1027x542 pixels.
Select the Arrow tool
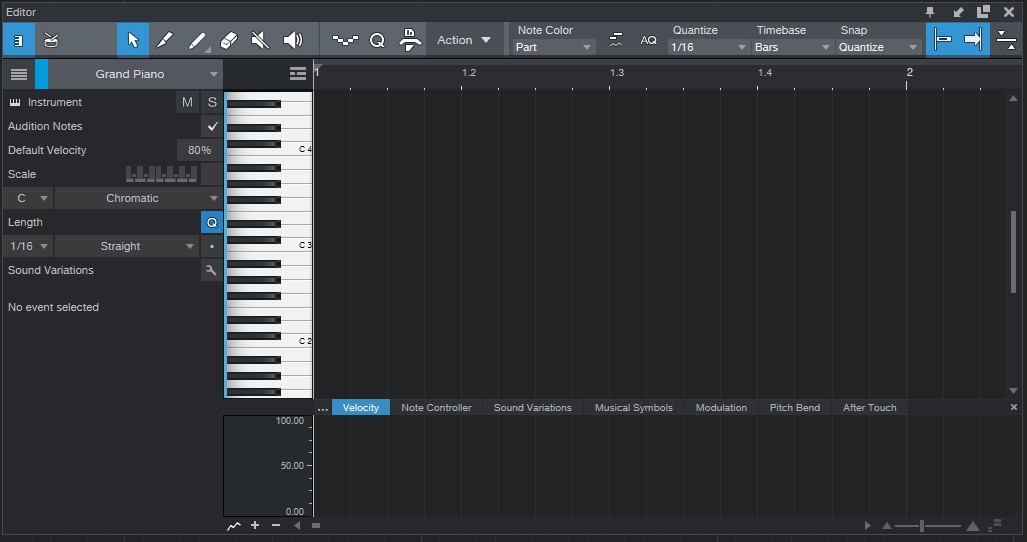[x=133, y=40]
